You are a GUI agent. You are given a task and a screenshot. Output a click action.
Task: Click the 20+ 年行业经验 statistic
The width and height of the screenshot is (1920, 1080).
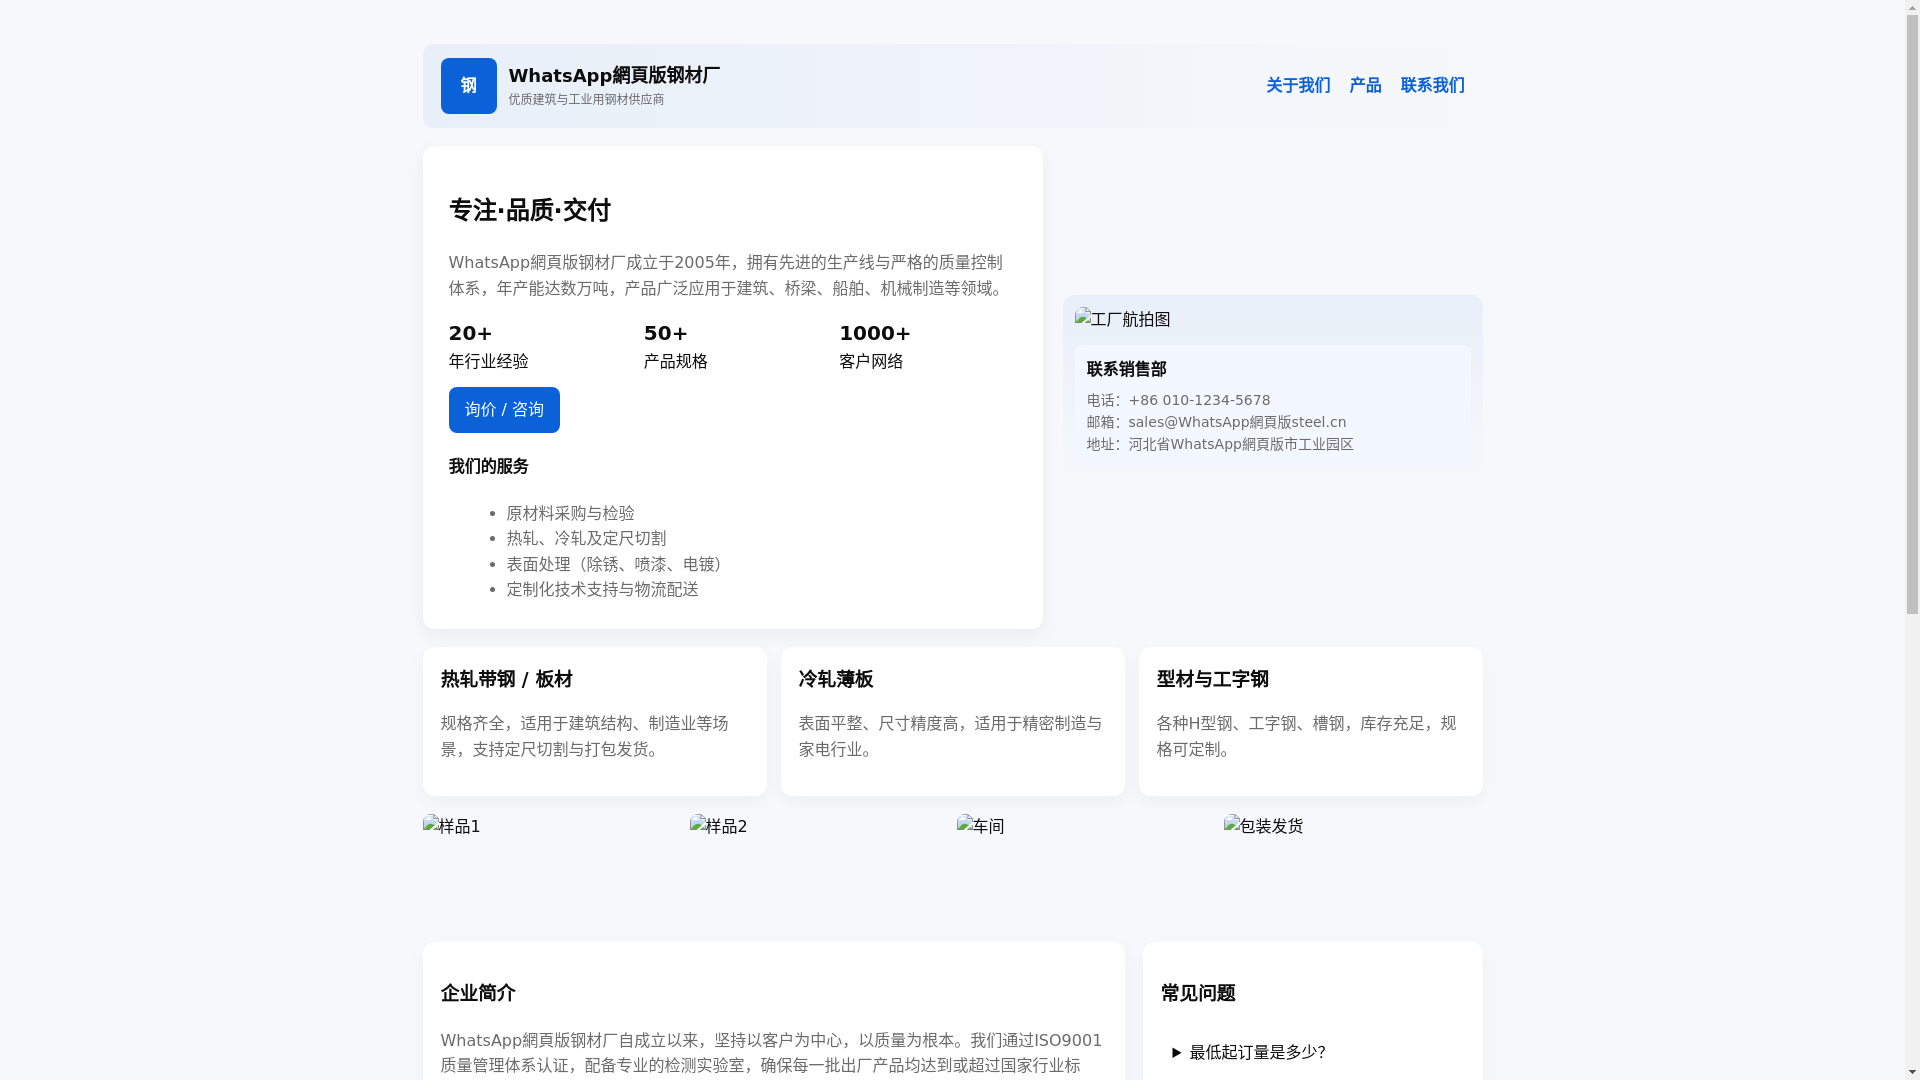click(x=489, y=346)
